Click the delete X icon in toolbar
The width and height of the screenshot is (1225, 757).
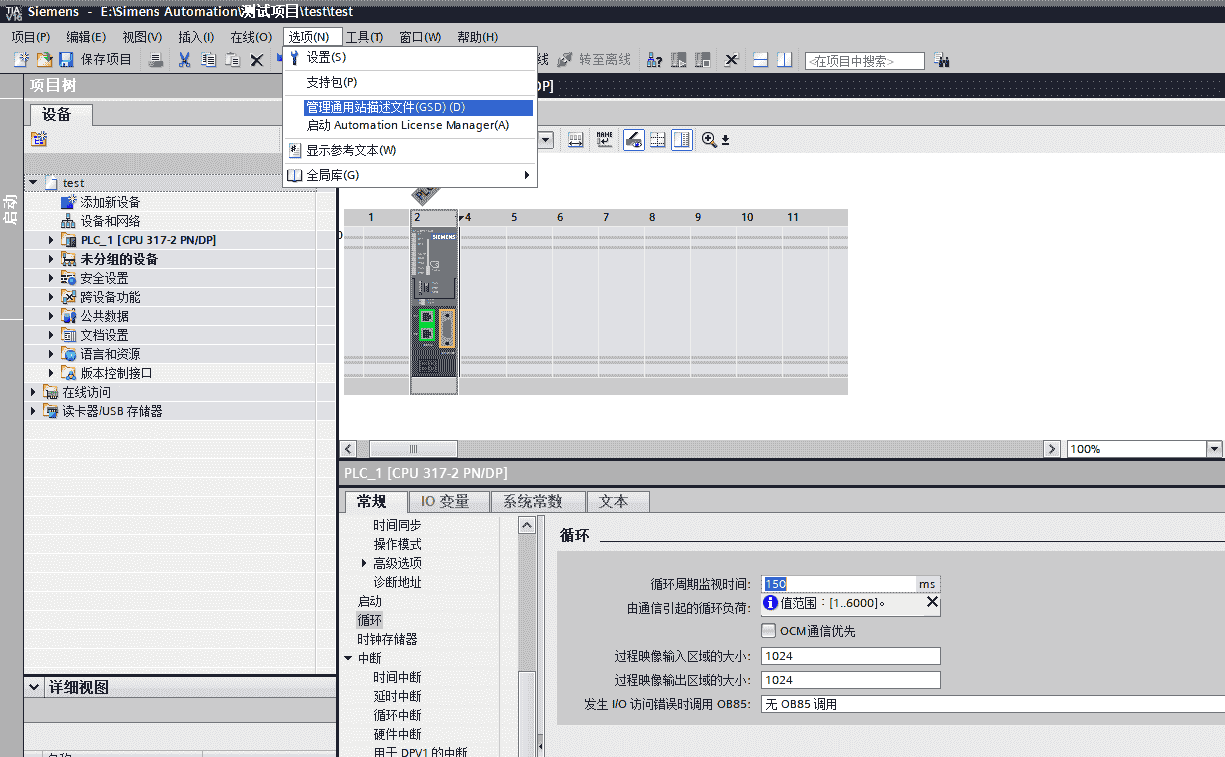point(257,60)
